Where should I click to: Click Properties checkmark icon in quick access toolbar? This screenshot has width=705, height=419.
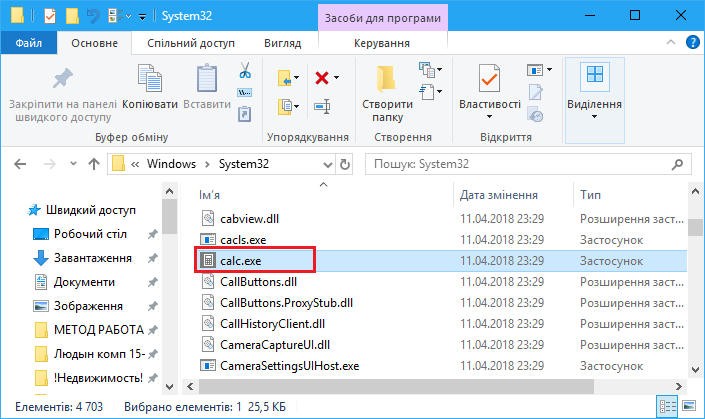tap(49, 16)
